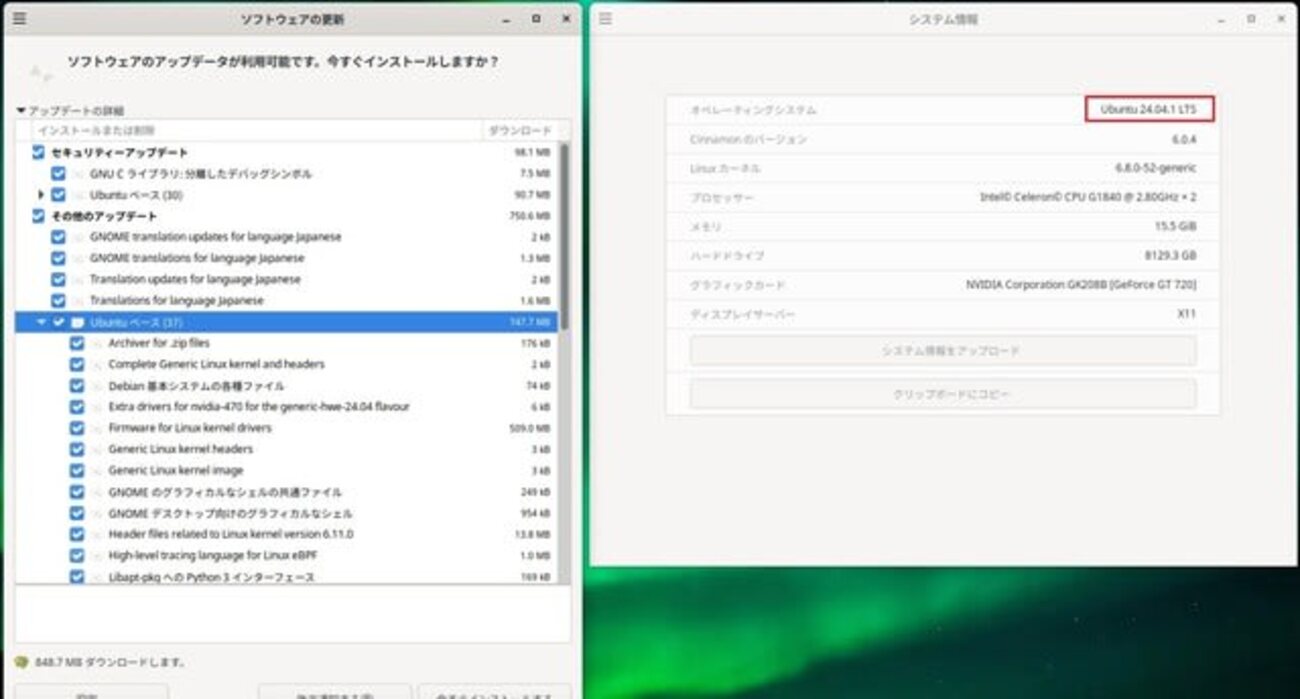Collapse the Ubuntu ベース (37) group
The image size is (1300, 699).
41,322
